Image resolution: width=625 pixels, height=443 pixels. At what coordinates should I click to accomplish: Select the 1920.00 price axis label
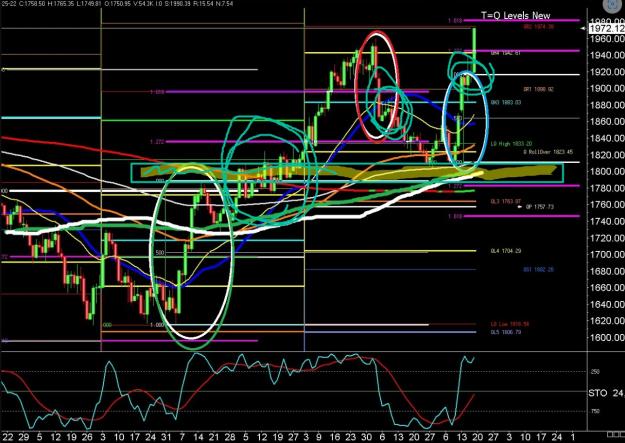[607, 72]
